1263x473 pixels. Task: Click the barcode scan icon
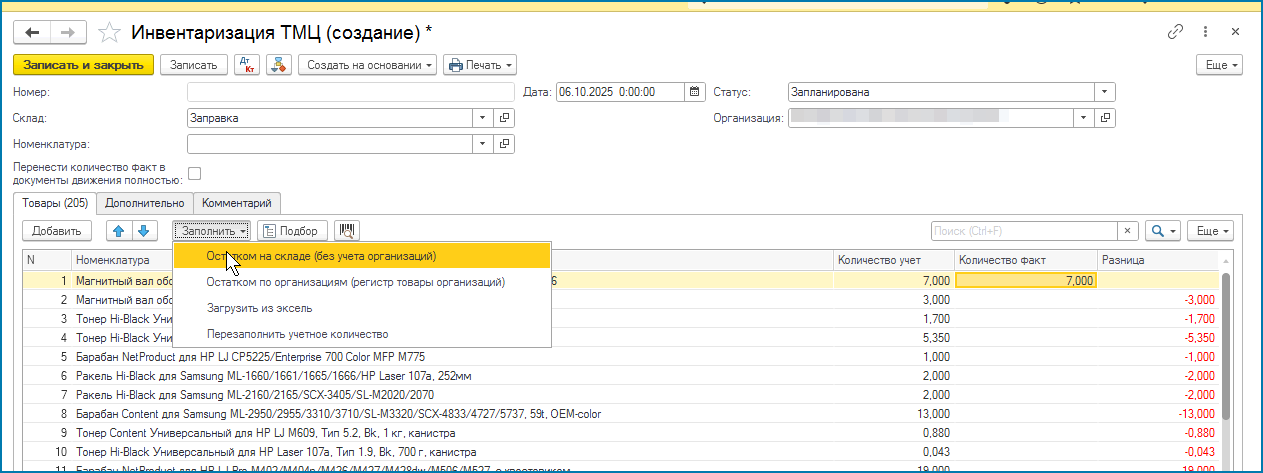[x=346, y=231]
